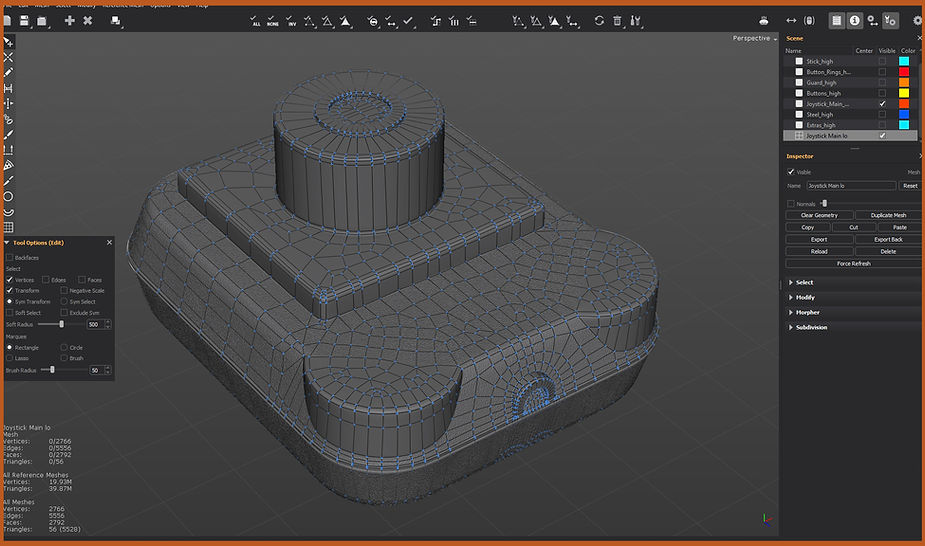The width and height of the screenshot is (925, 546).
Task: Click the plain checkmark icon in the toolbar
Action: tap(408, 21)
